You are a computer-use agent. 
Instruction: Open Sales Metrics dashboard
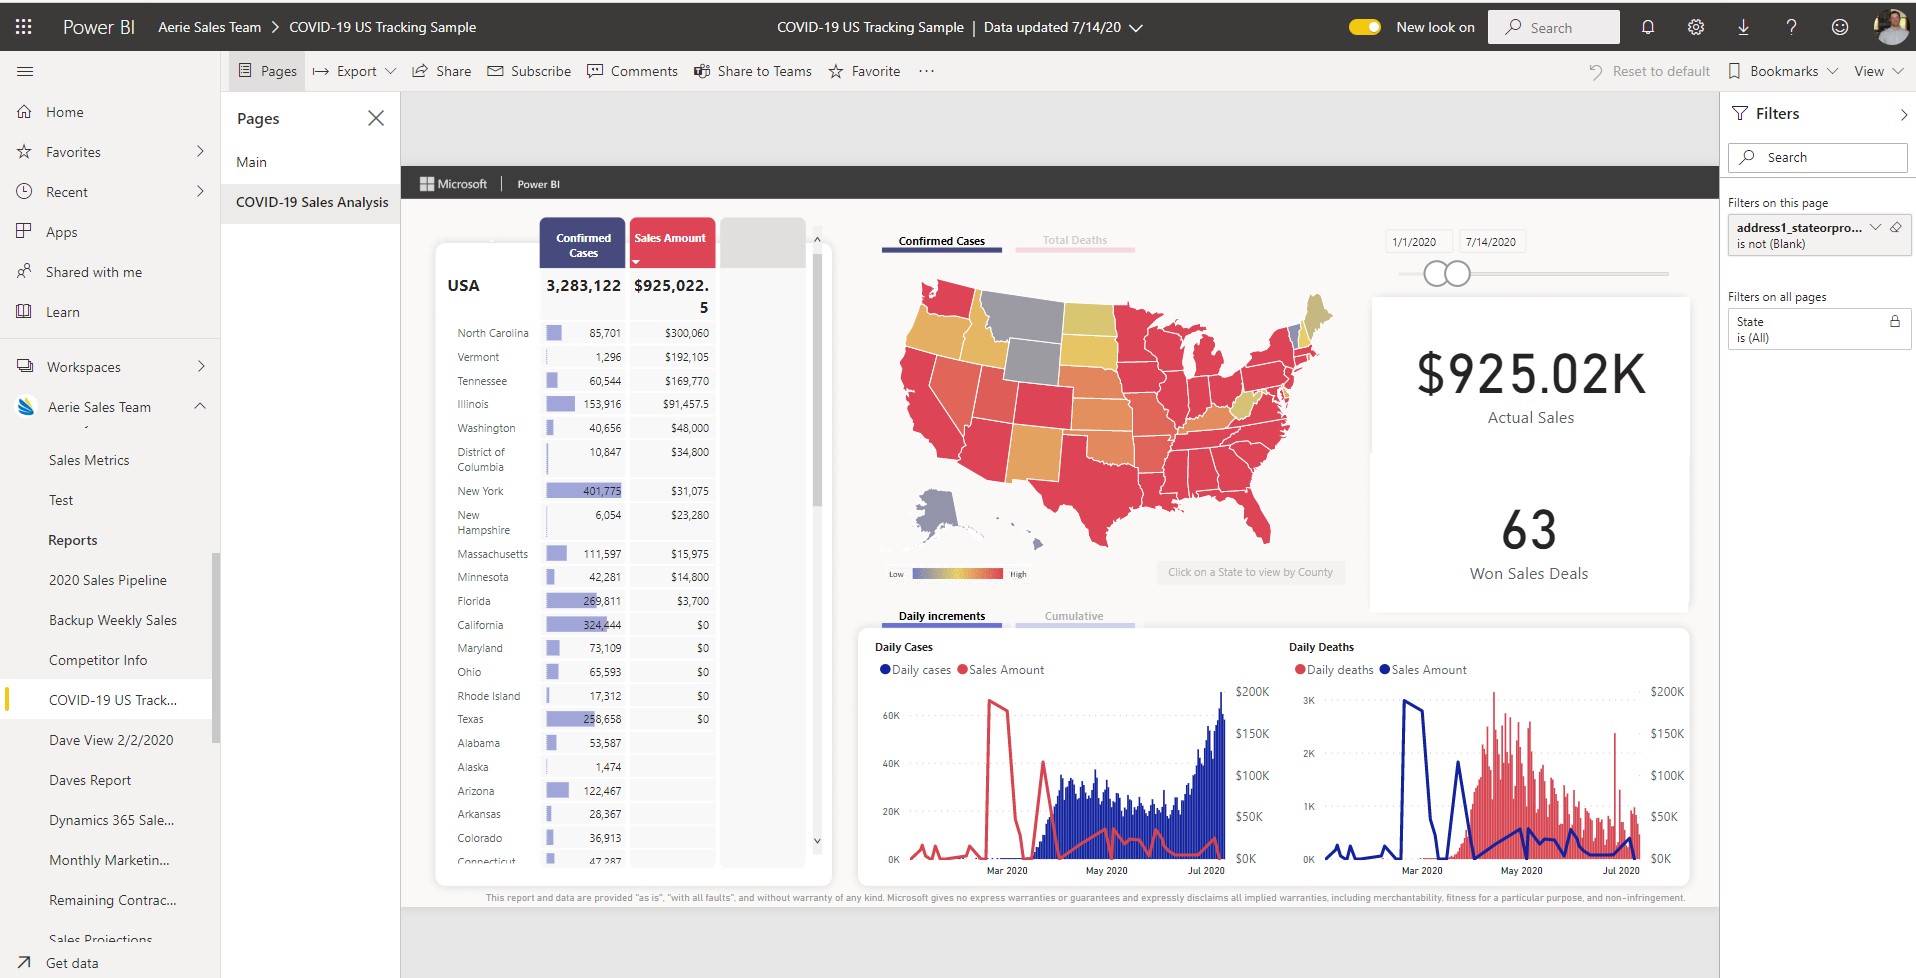click(x=89, y=460)
